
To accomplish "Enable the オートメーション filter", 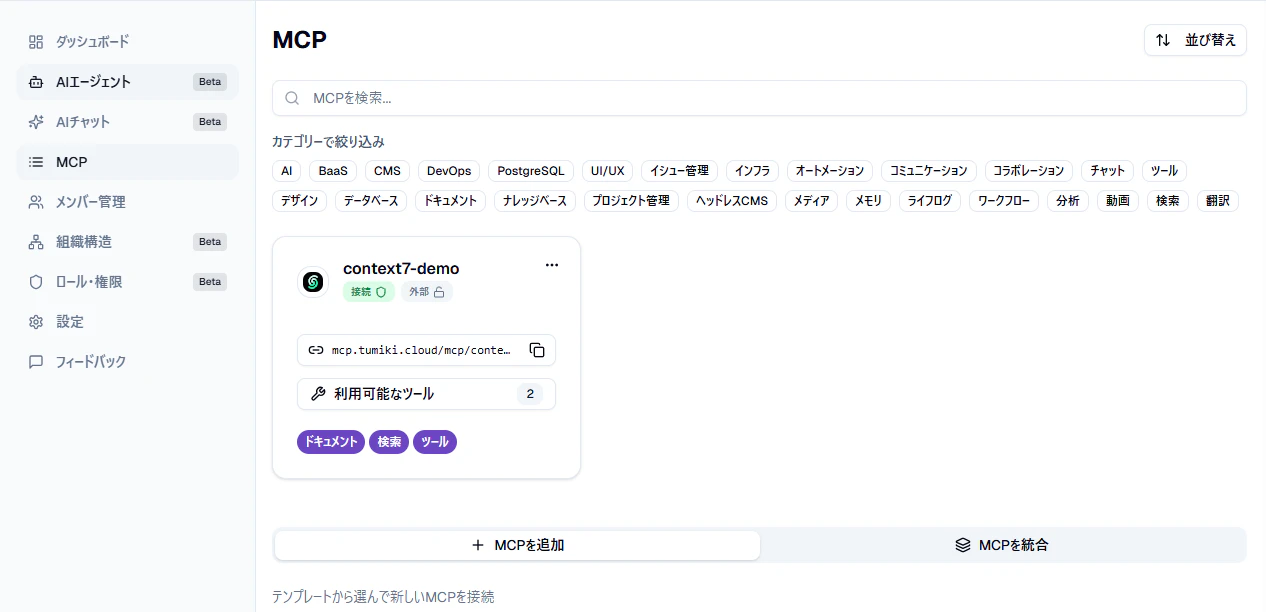I will coord(830,171).
